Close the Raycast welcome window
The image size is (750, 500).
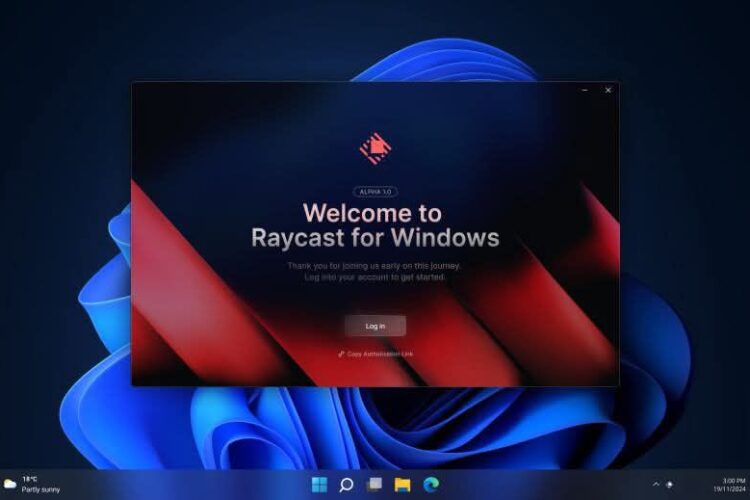pos(608,90)
